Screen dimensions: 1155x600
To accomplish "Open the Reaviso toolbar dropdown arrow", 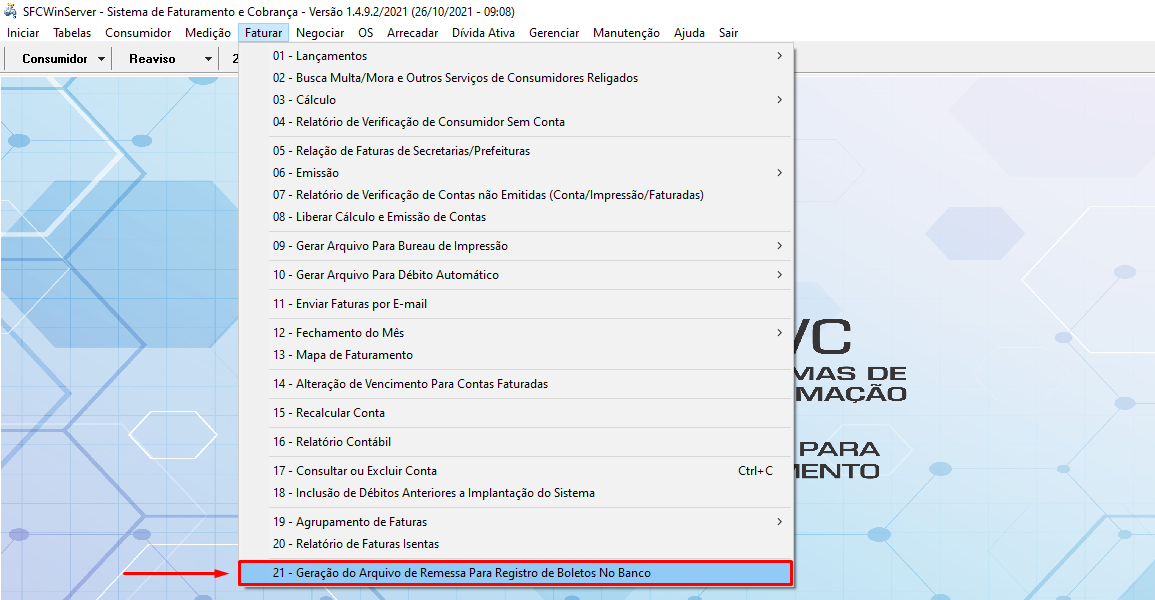I will [208, 59].
